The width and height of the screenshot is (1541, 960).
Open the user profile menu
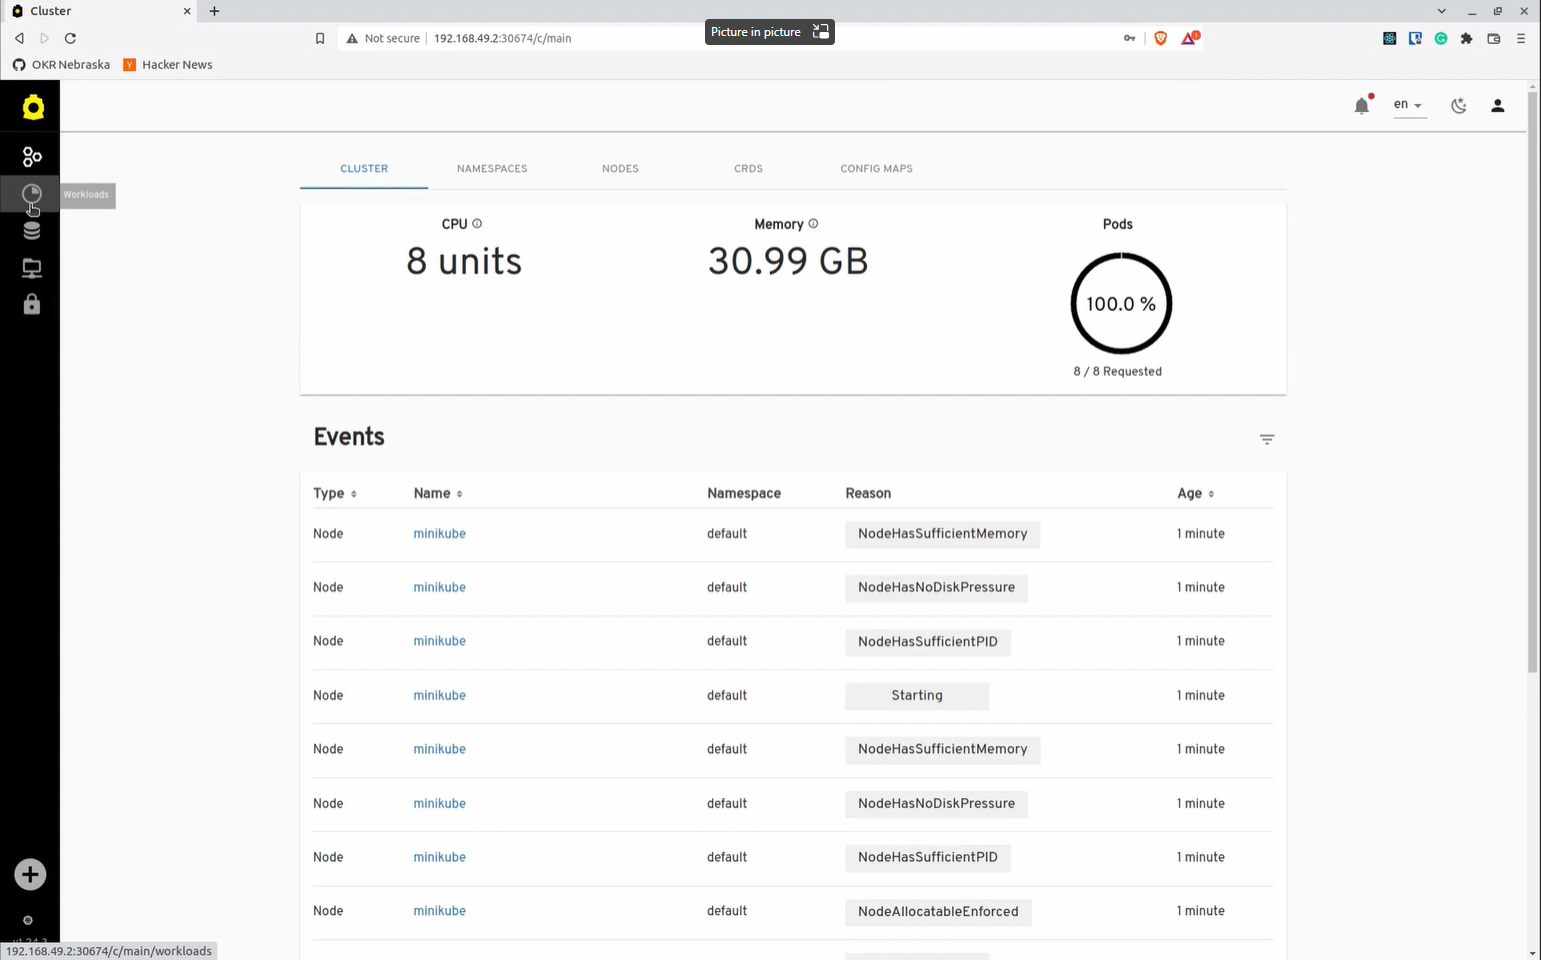[1497, 104]
